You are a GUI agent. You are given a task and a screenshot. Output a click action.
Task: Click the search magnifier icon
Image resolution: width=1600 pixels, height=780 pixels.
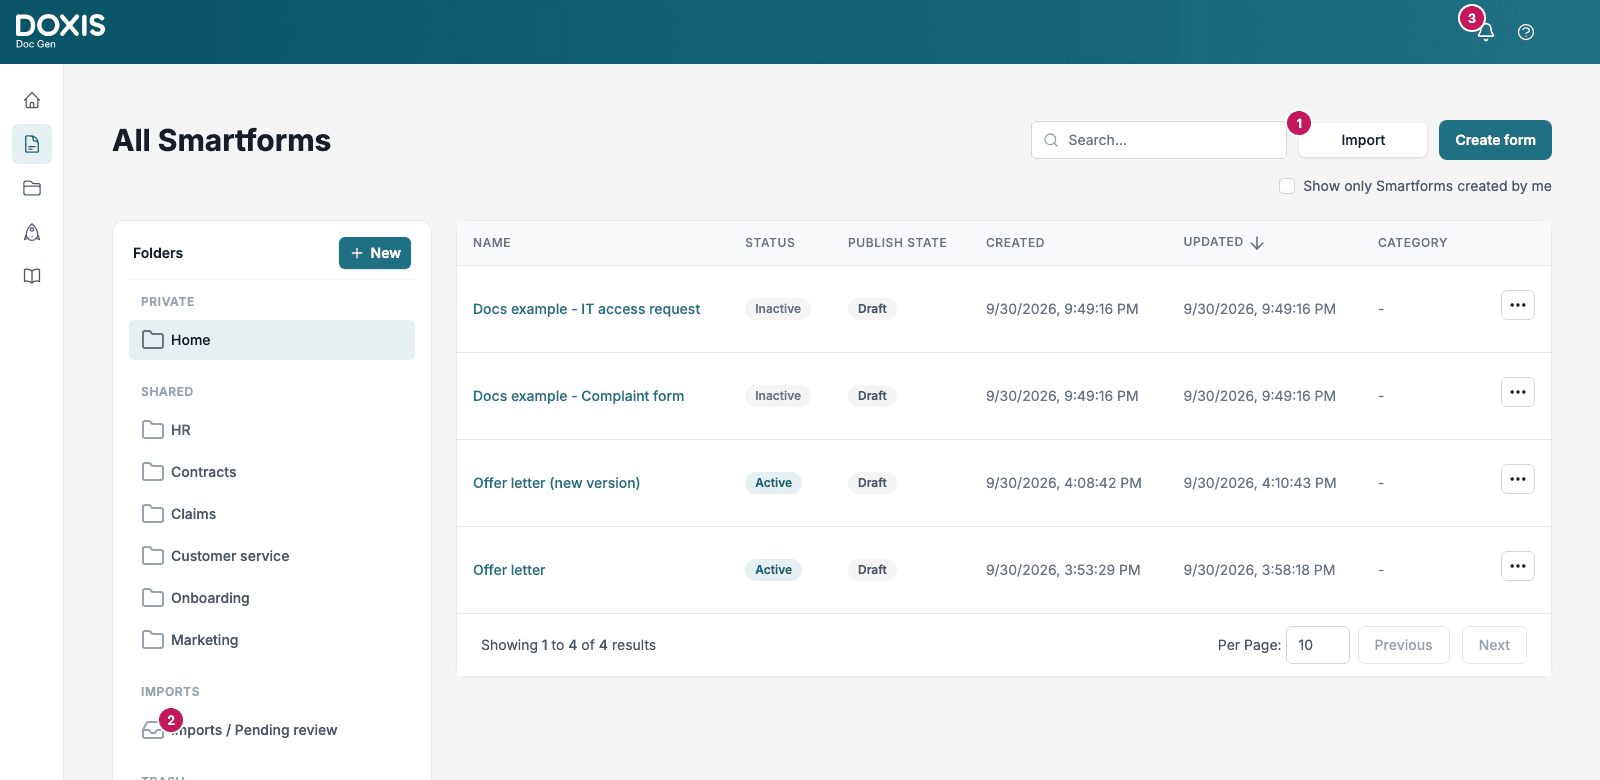coord(1051,140)
